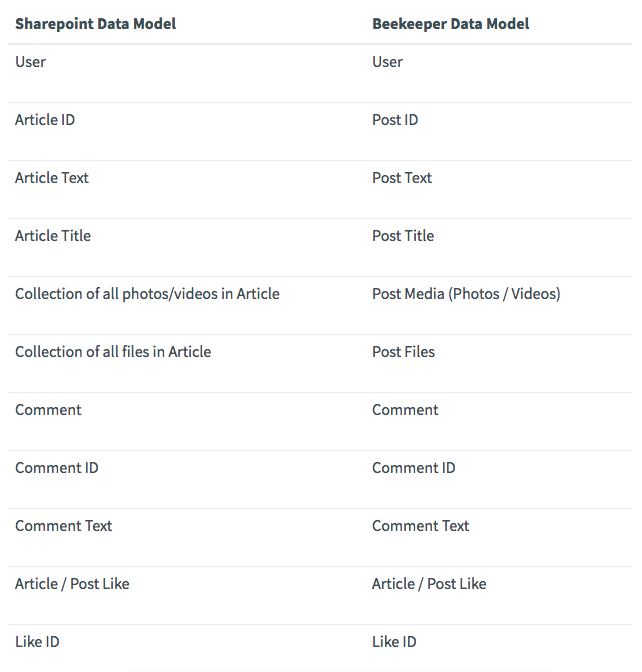Image resolution: width=642 pixels, height=672 pixels.
Task: Select Collection of all files in Article
Action: point(113,351)
